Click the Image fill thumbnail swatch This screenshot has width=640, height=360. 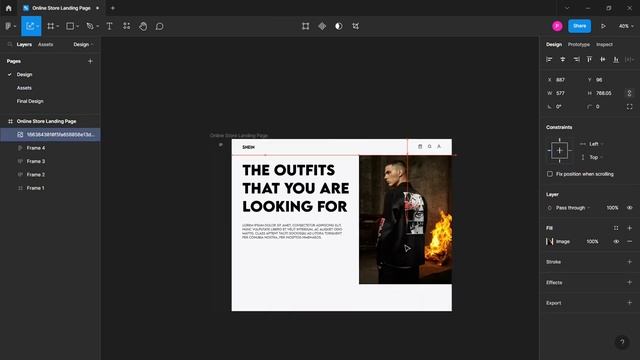(x=550, y=242)
